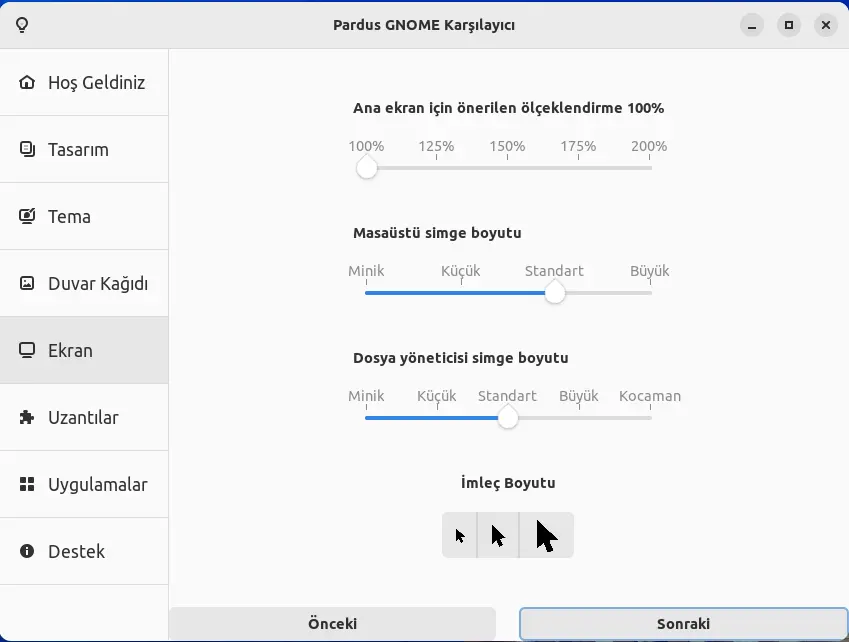Viewport: 849px width, 642px height.
Task: Click the scaling slider handle at 100%
Action: pos(367,168)
